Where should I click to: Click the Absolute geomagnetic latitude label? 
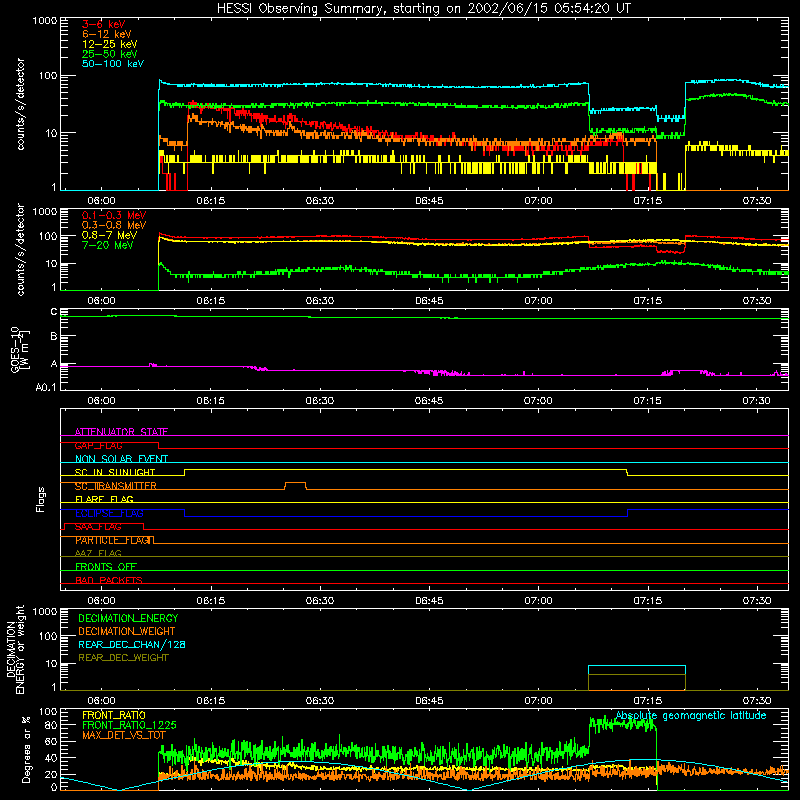[x=691, y=715]
